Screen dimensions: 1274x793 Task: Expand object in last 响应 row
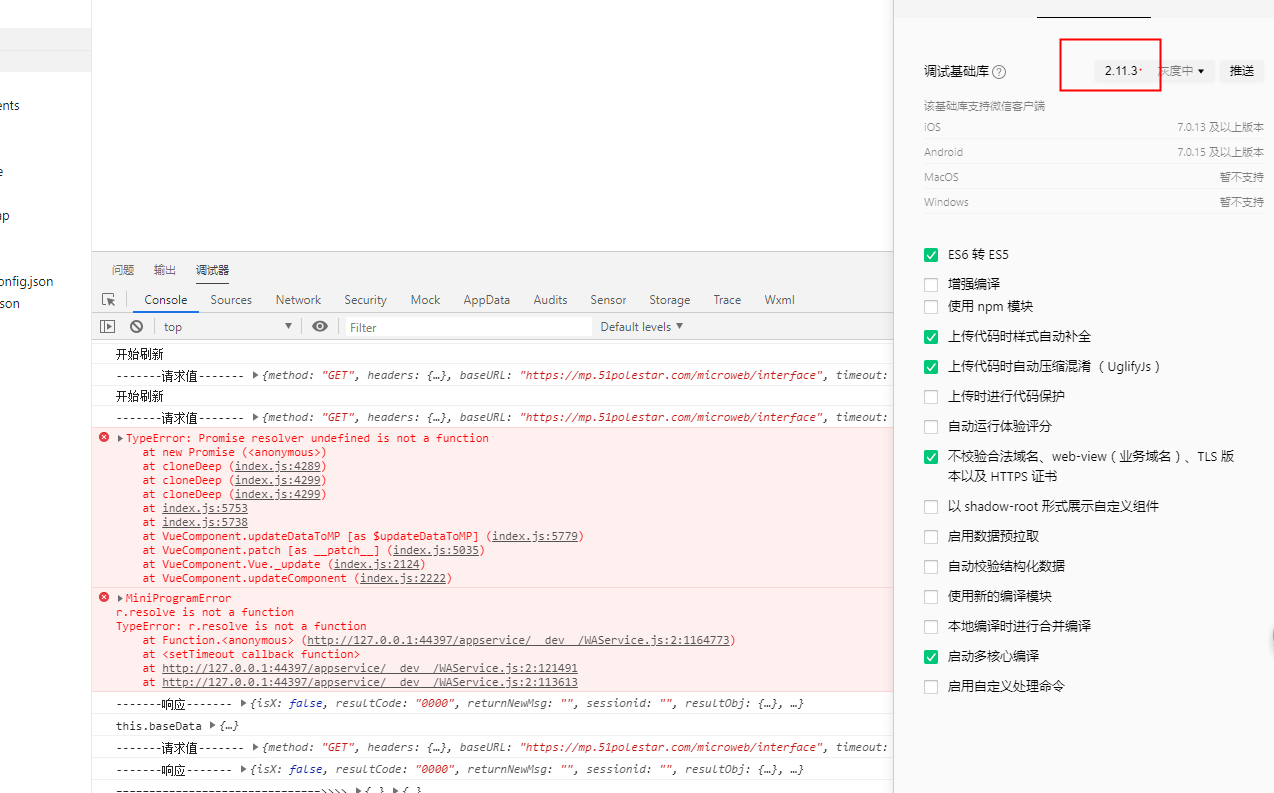pyautogui.click(x=245, y=770)
